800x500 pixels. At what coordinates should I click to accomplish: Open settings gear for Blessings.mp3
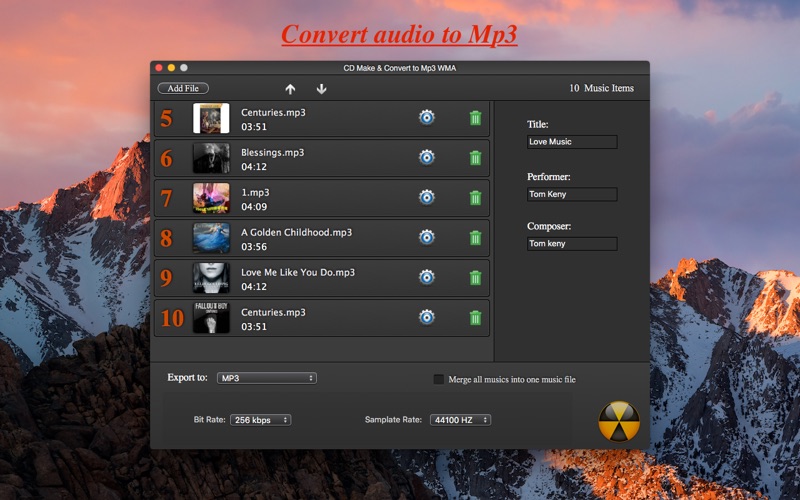pyautogui.click(x=427, y=157)
